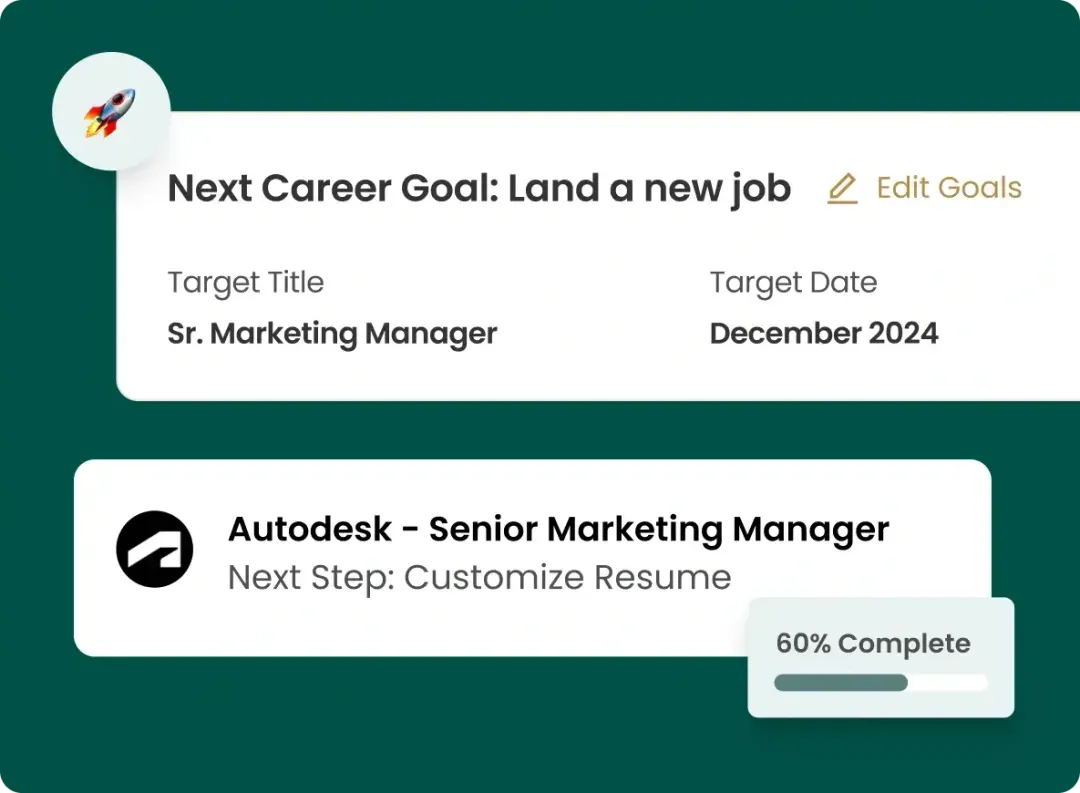Image resolution: width=1080 pixels, height=793 pixels.
Task: Click "Senior Marketing Manager" in the job card
Action: click(659, 529)
